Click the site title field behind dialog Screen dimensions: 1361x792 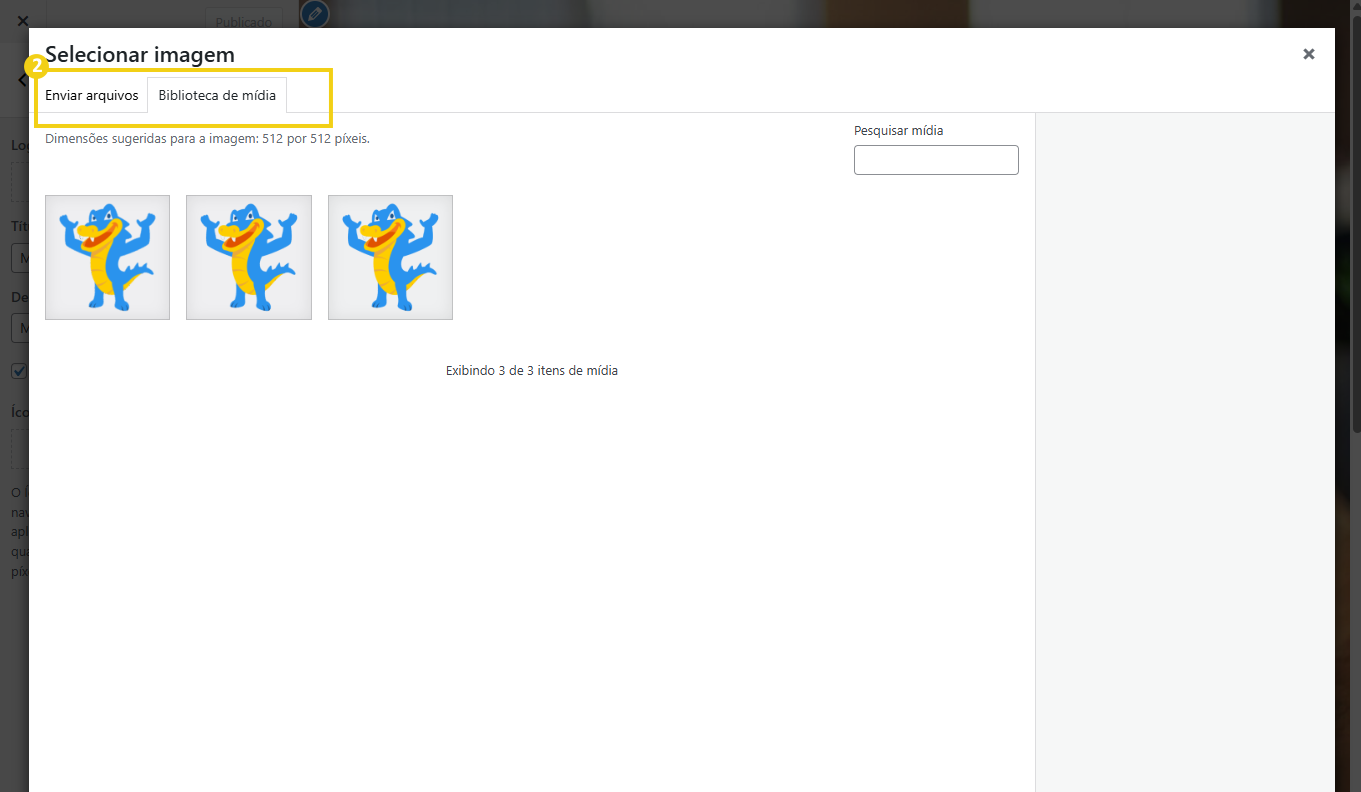coord(19,258)
